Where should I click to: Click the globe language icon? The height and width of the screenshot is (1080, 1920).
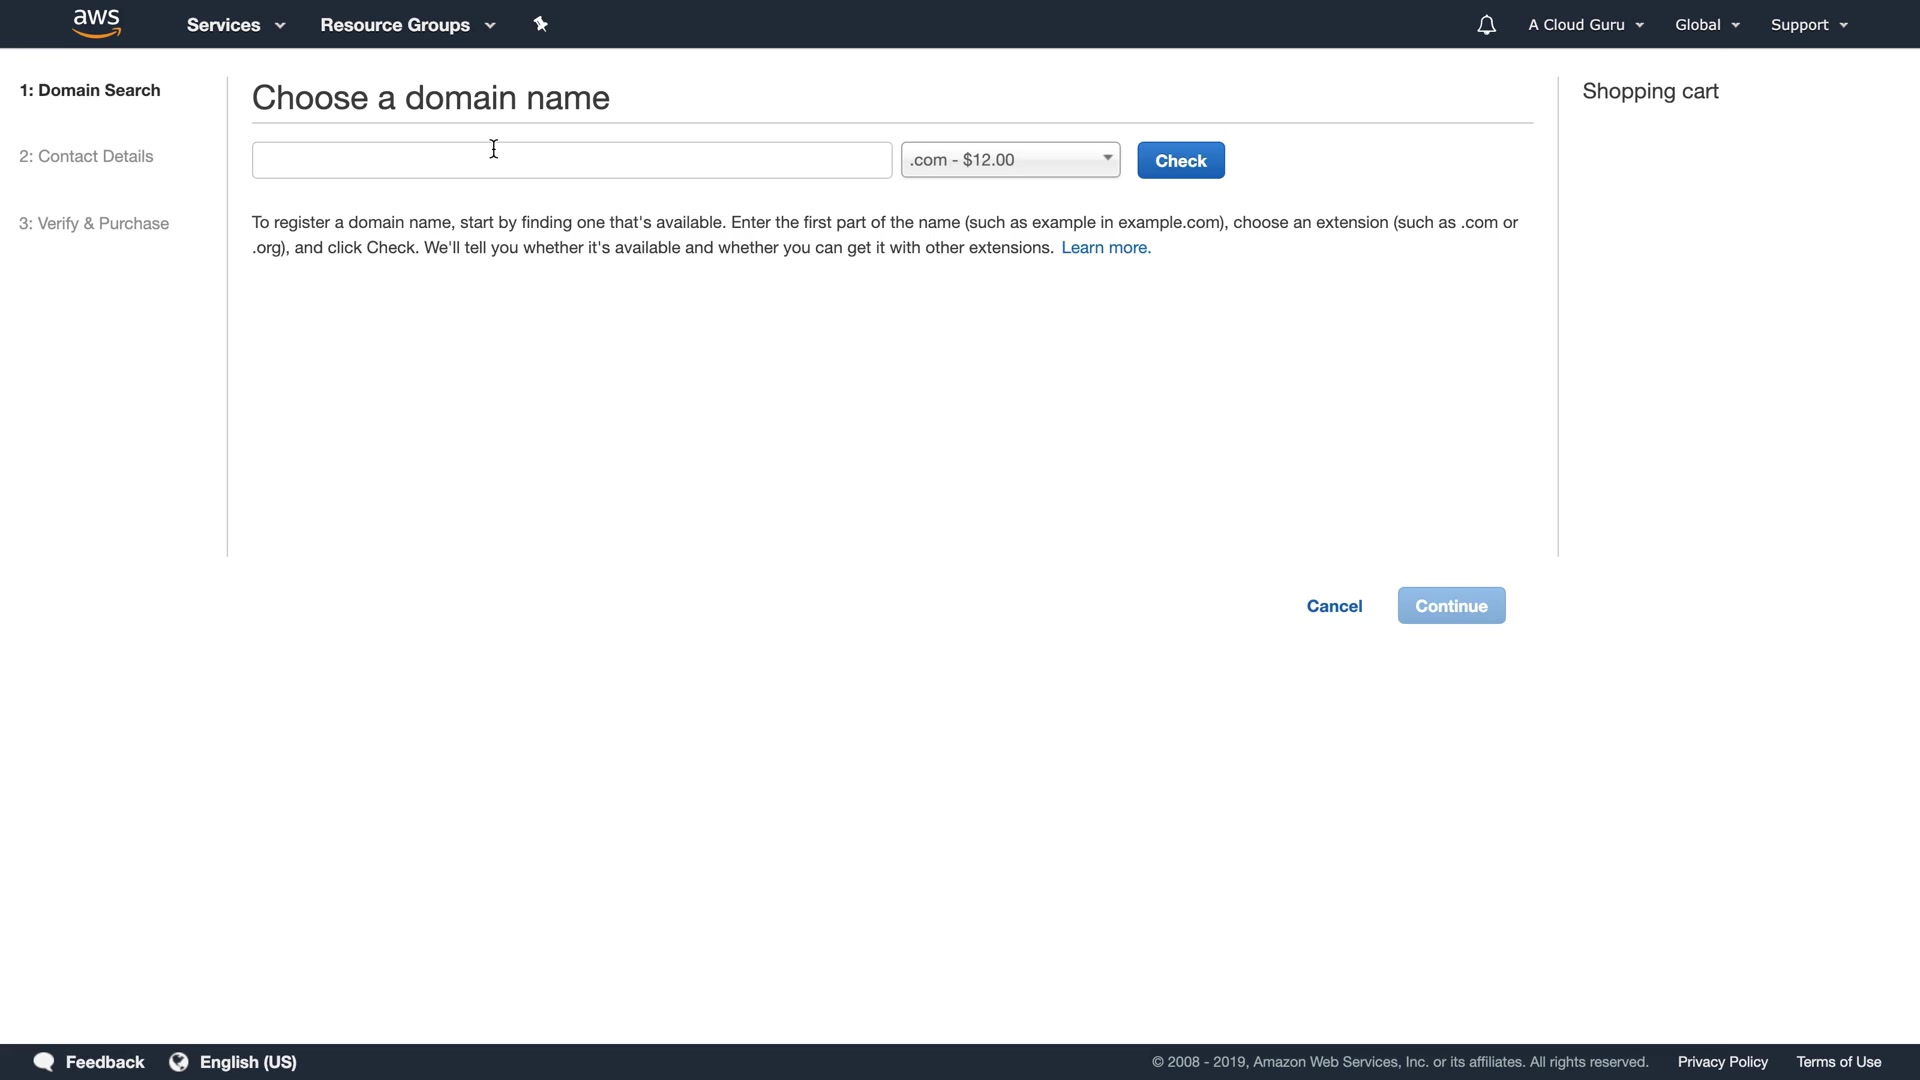[179, 1062]
